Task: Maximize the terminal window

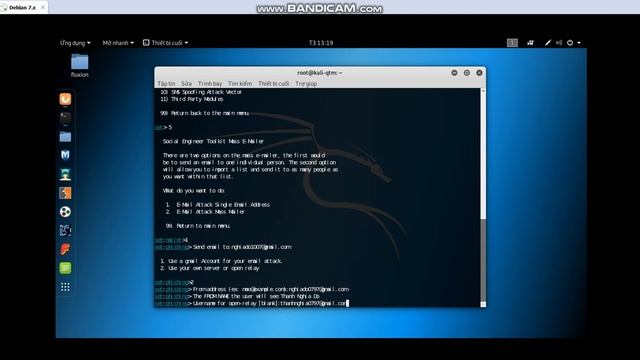Action: coord(467,73)
